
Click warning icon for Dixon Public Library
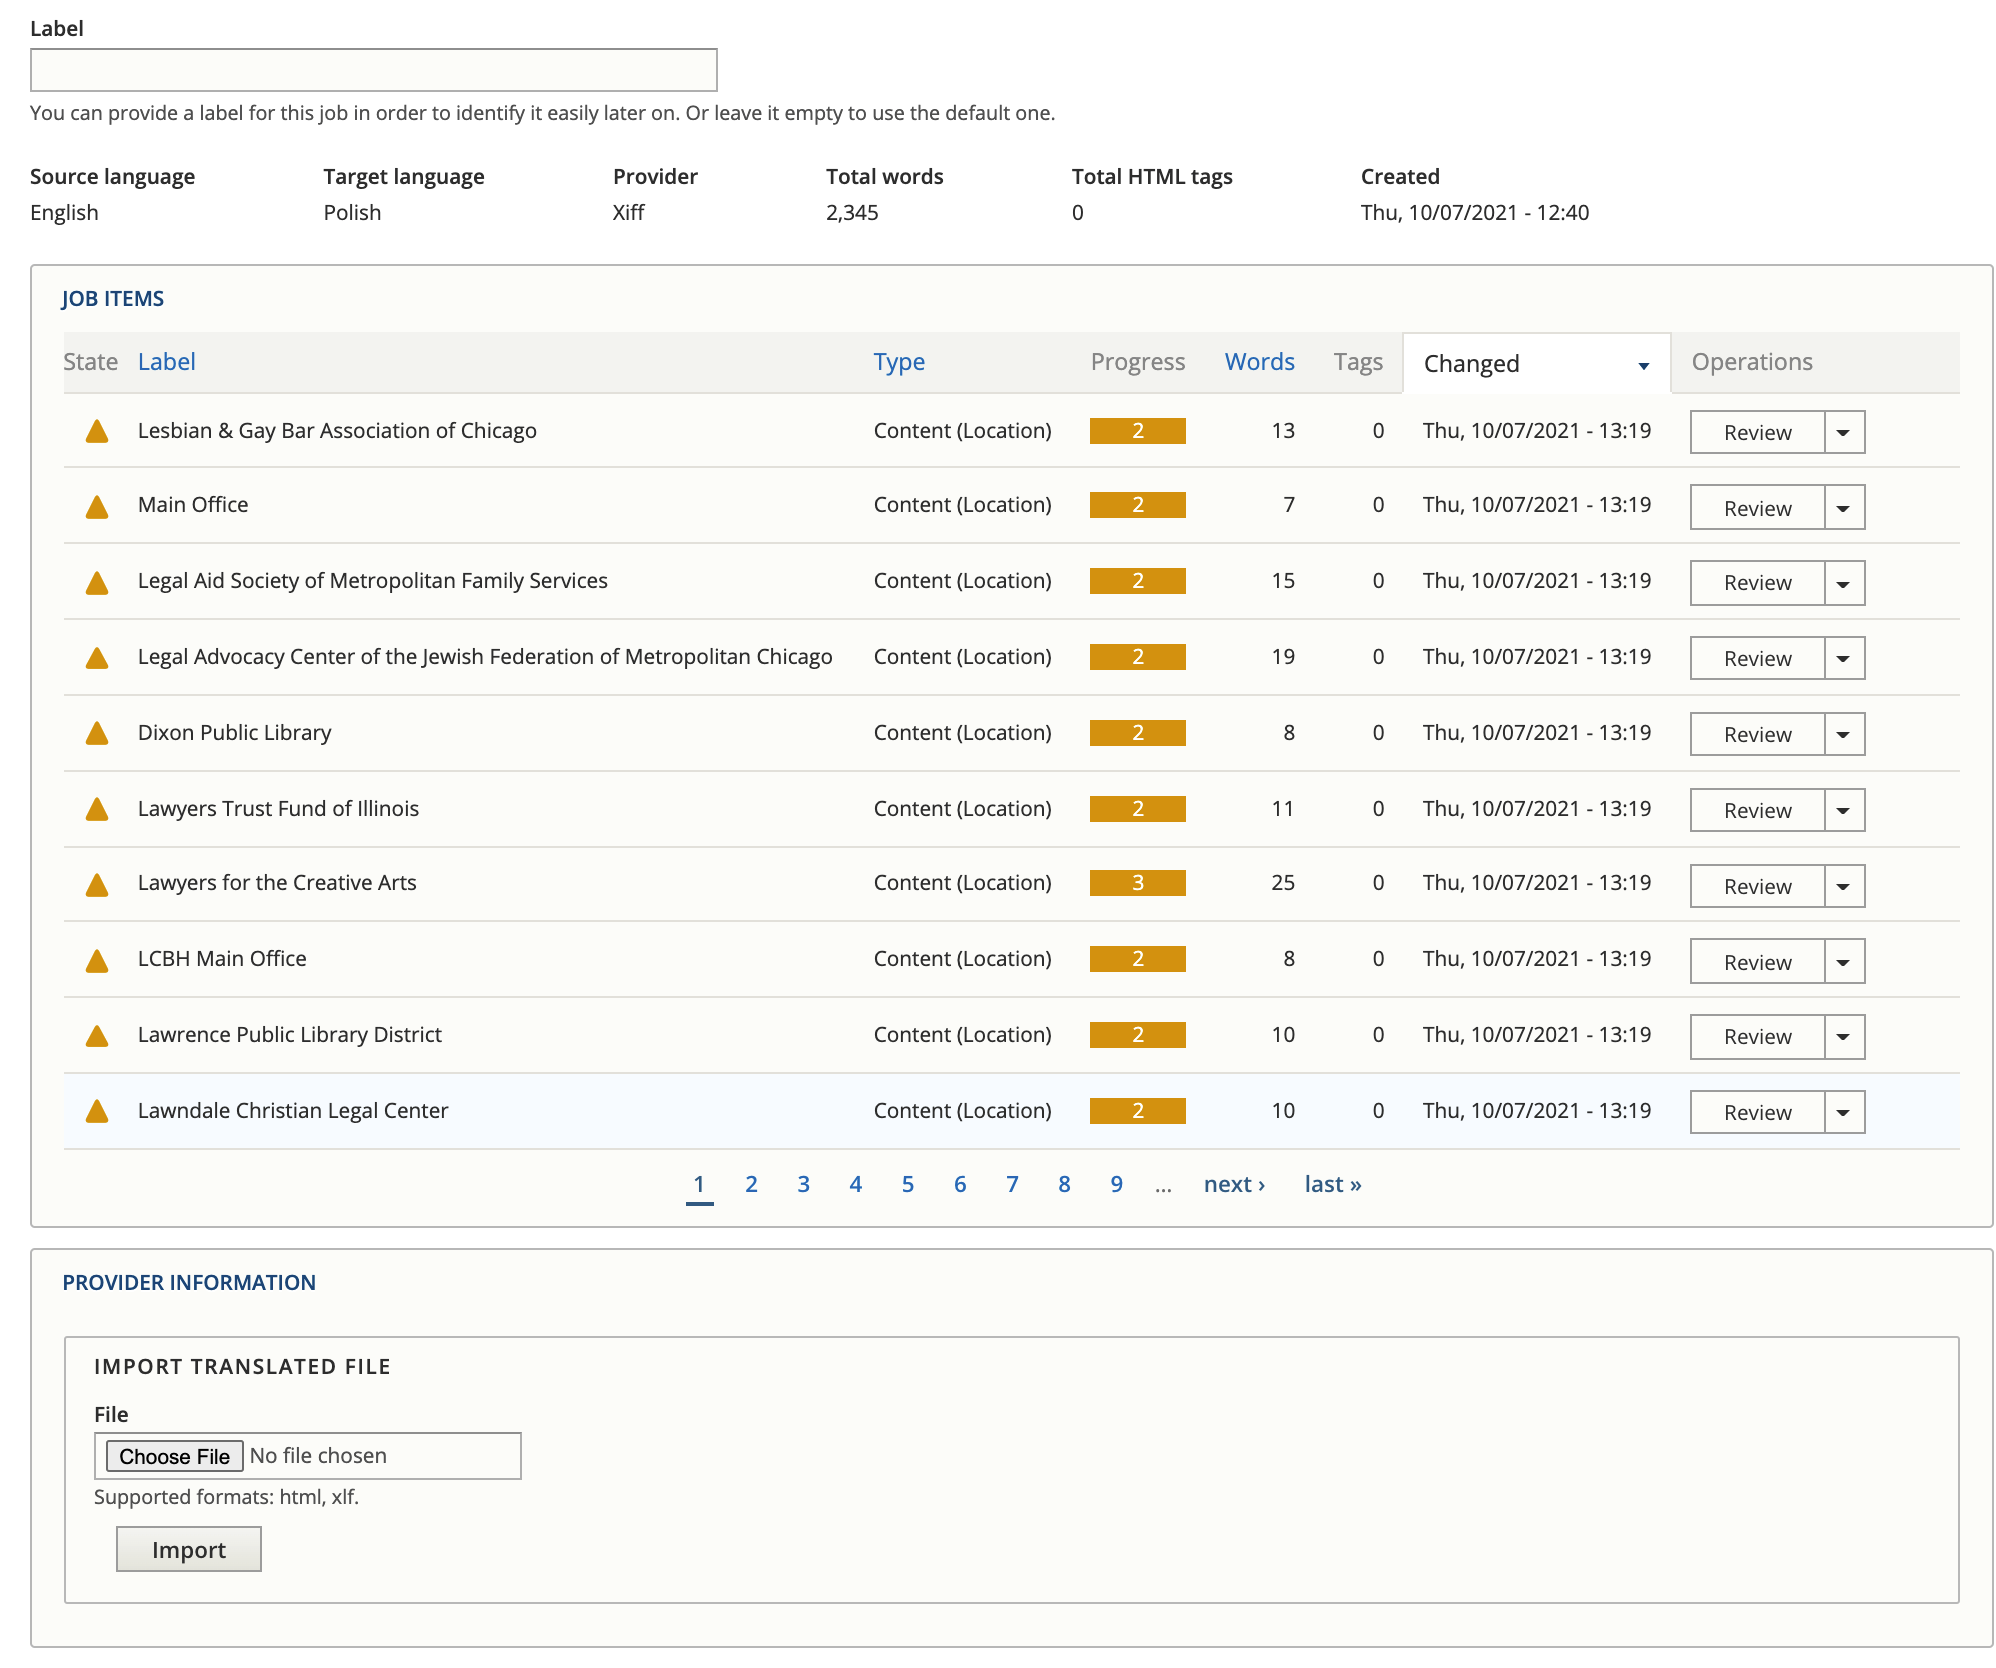[97, 733]
